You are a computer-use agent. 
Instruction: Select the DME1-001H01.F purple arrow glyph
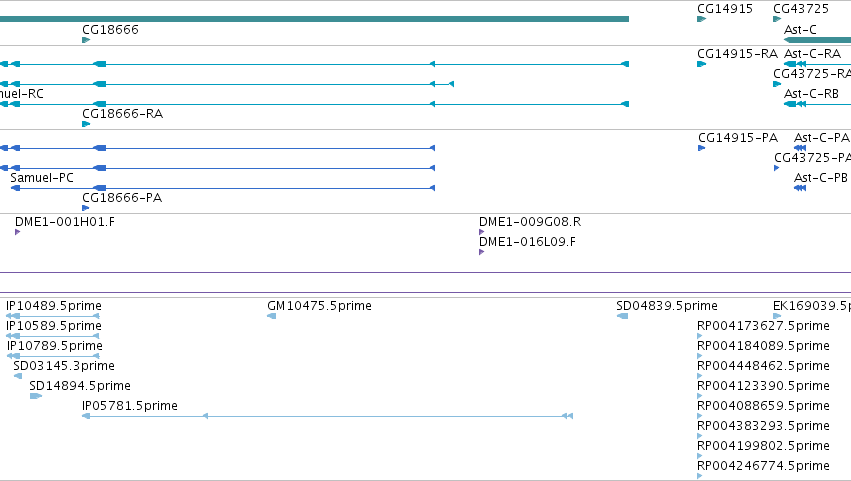point(17,232)
